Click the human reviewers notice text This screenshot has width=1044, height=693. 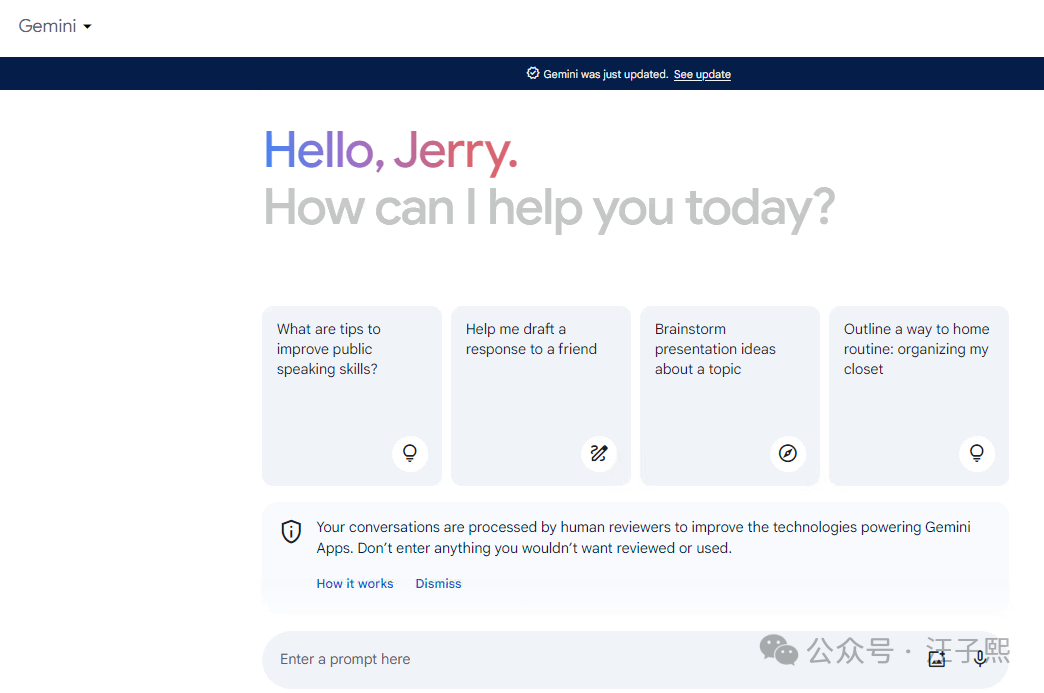tap(643, 537)
